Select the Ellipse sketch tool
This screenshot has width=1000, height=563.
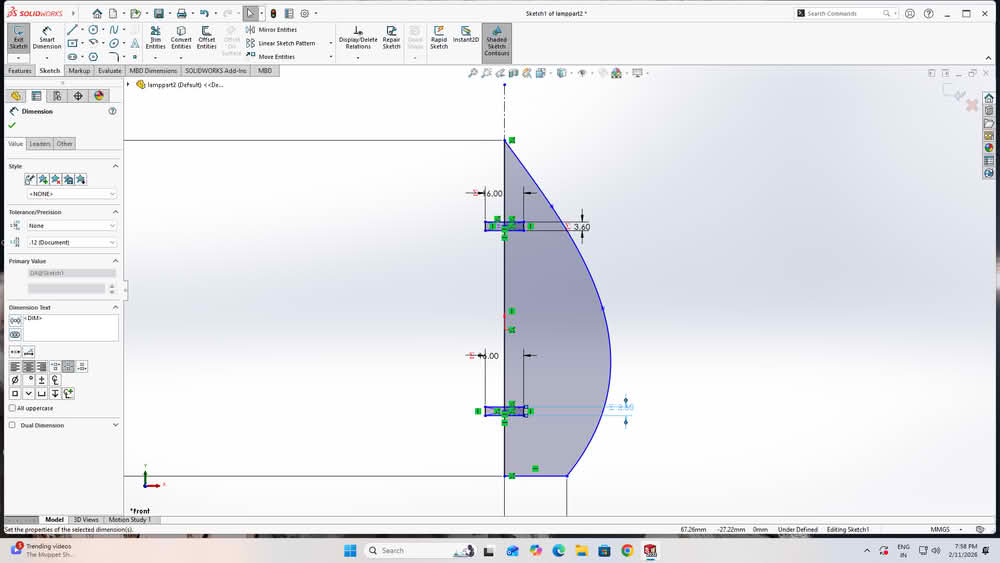[114, 43]
